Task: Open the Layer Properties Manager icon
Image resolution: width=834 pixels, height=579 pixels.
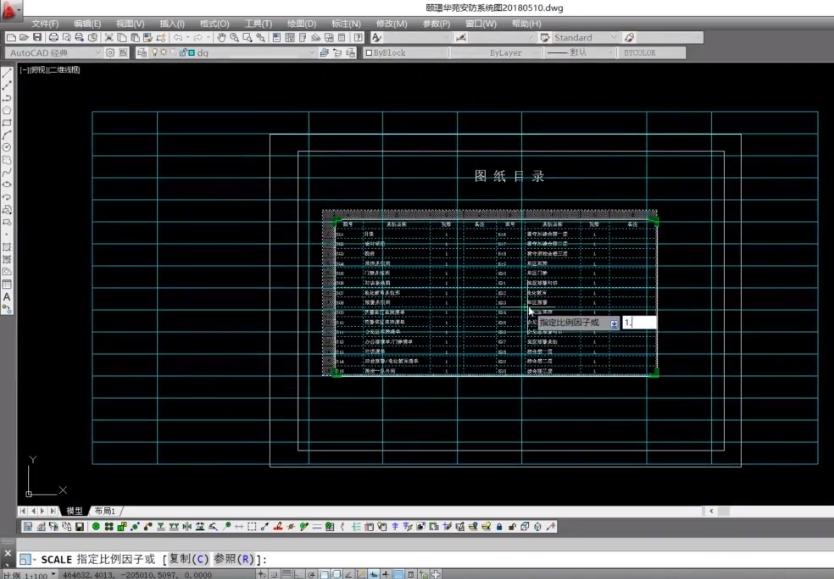Action: 142,53
